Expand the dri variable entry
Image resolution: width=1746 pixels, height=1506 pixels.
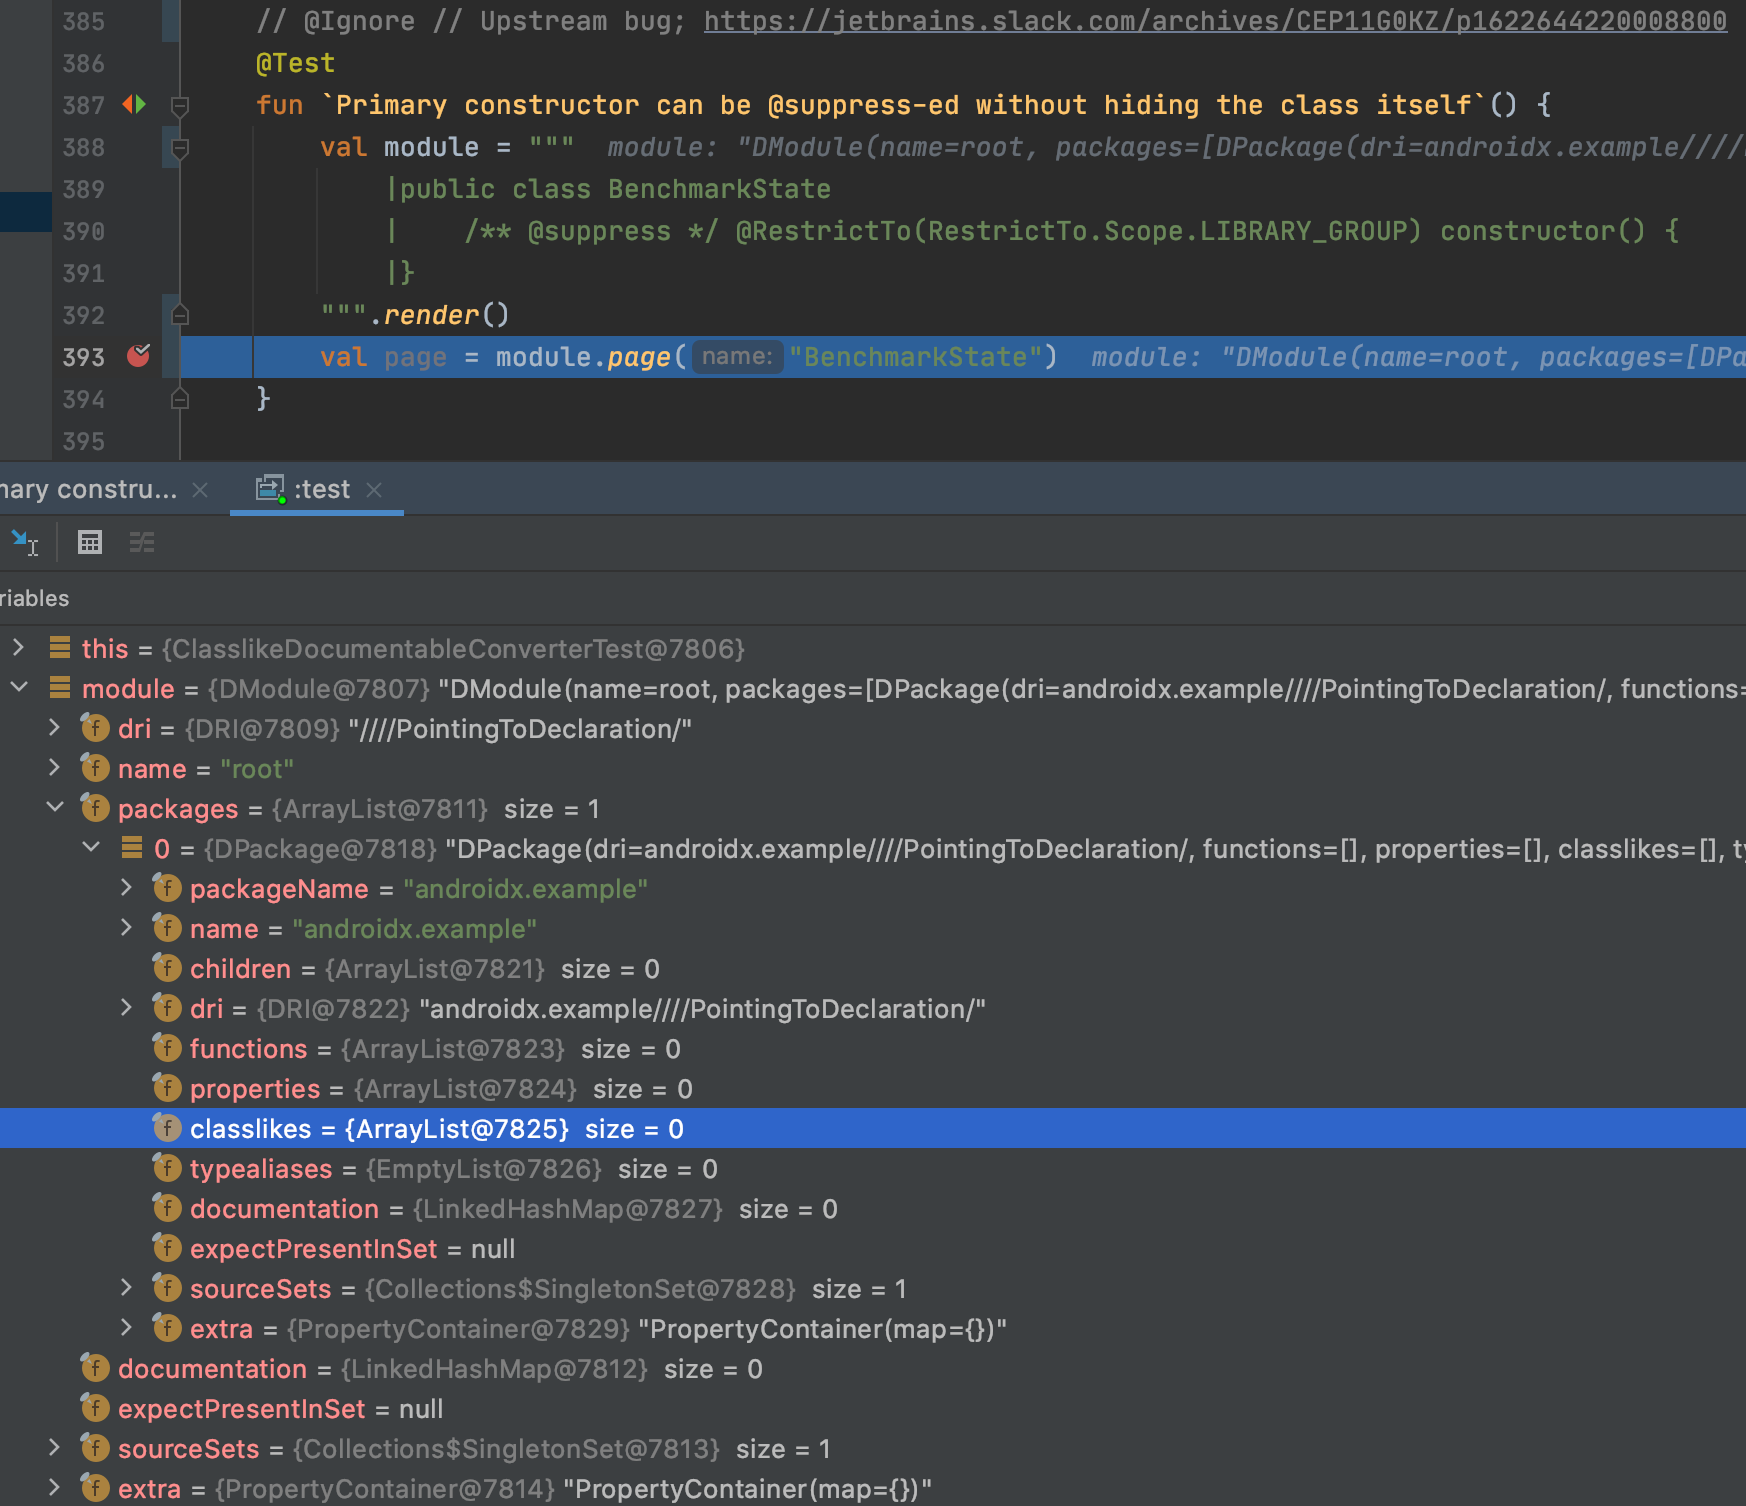(x=55, y=728)
